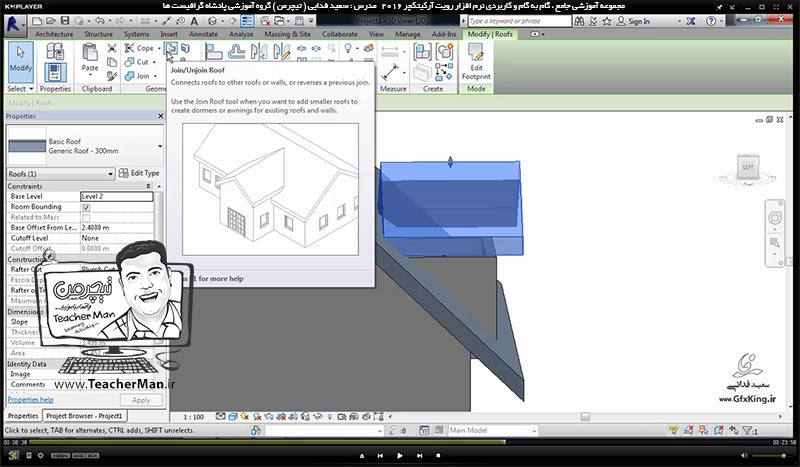Open the Join geometry dropdown
800x467 pixels.
(155, 76)
